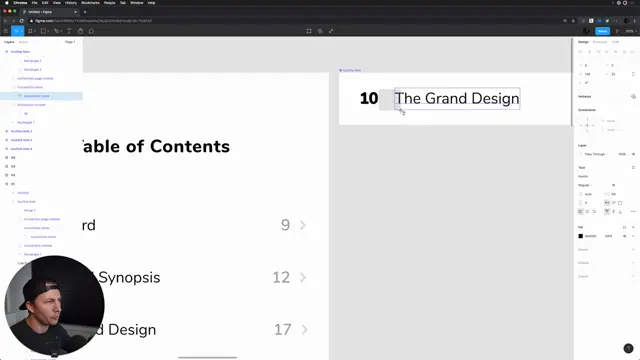The image size is (640, 360).
Task: Open the Figma main menu icon
Action: 6,31
